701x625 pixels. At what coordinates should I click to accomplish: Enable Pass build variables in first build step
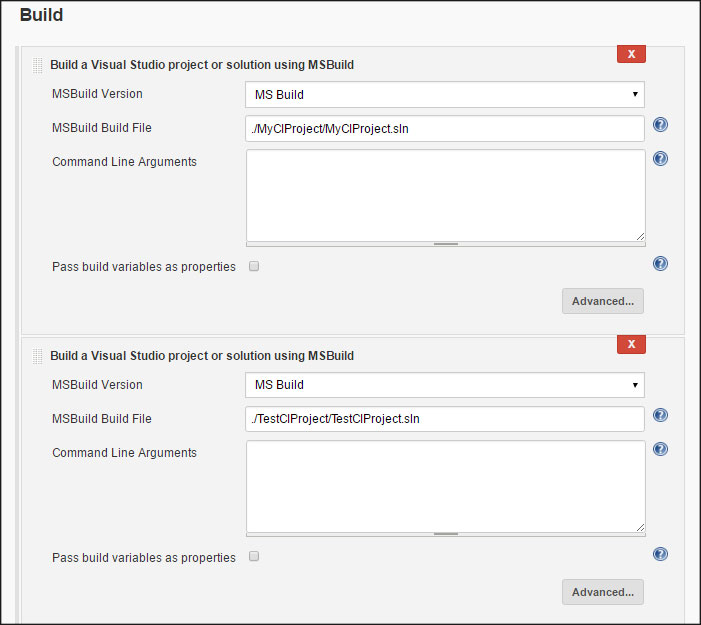click(x=254, y=266)
